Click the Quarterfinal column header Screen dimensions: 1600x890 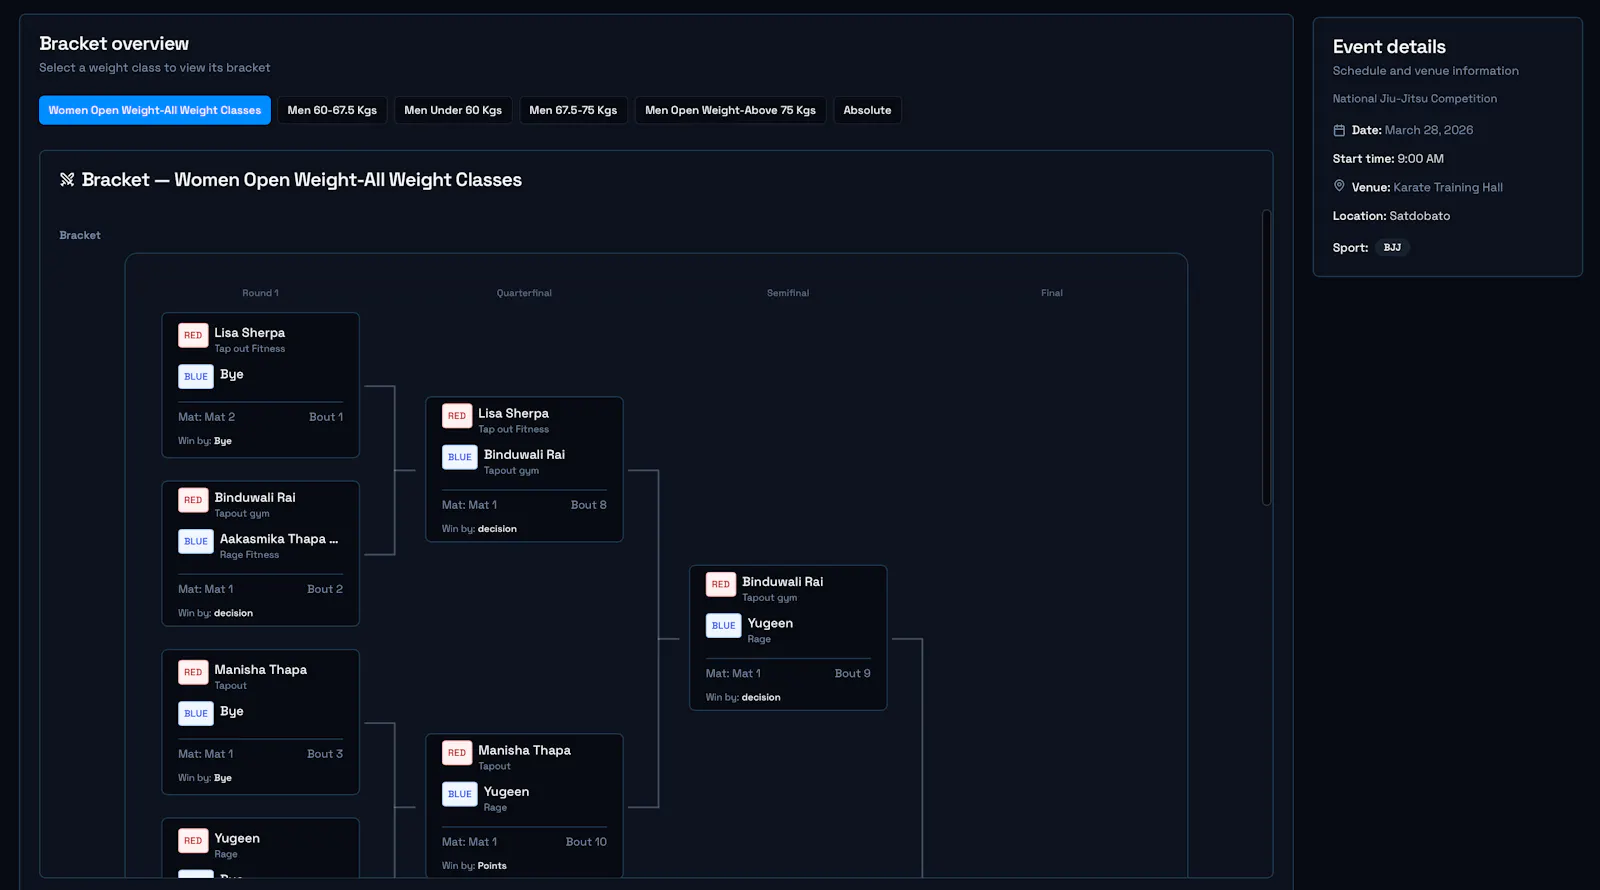(x=524, y=293)
